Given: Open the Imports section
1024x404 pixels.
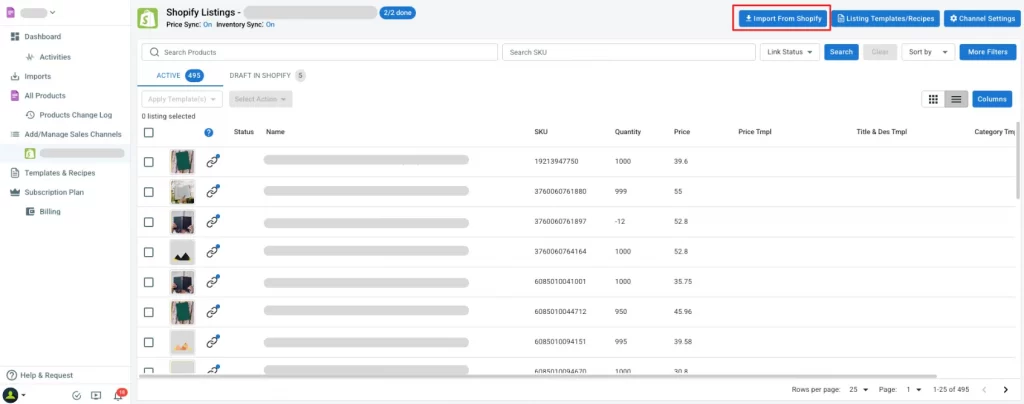Looking at the screenshot, I should (x=37, y=76).
